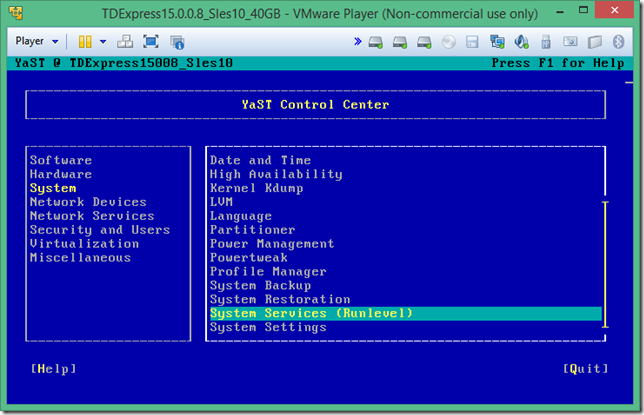Select Network Devices category
This screenshot has height=415, width=644.
coord(88,202)
